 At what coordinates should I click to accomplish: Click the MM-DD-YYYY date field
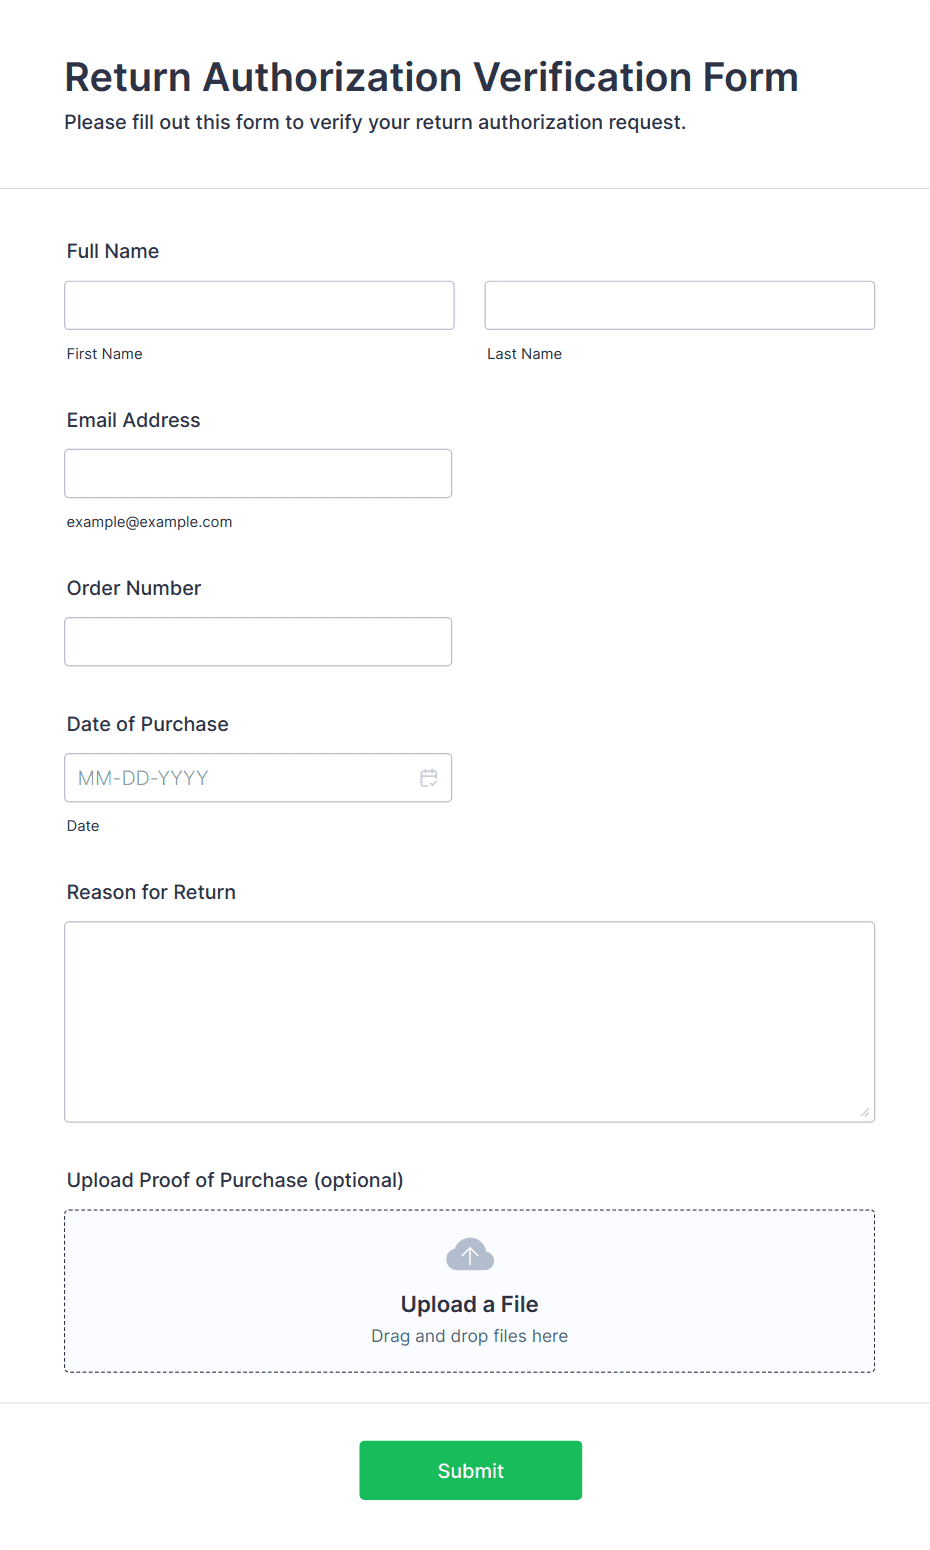point(258,777)
